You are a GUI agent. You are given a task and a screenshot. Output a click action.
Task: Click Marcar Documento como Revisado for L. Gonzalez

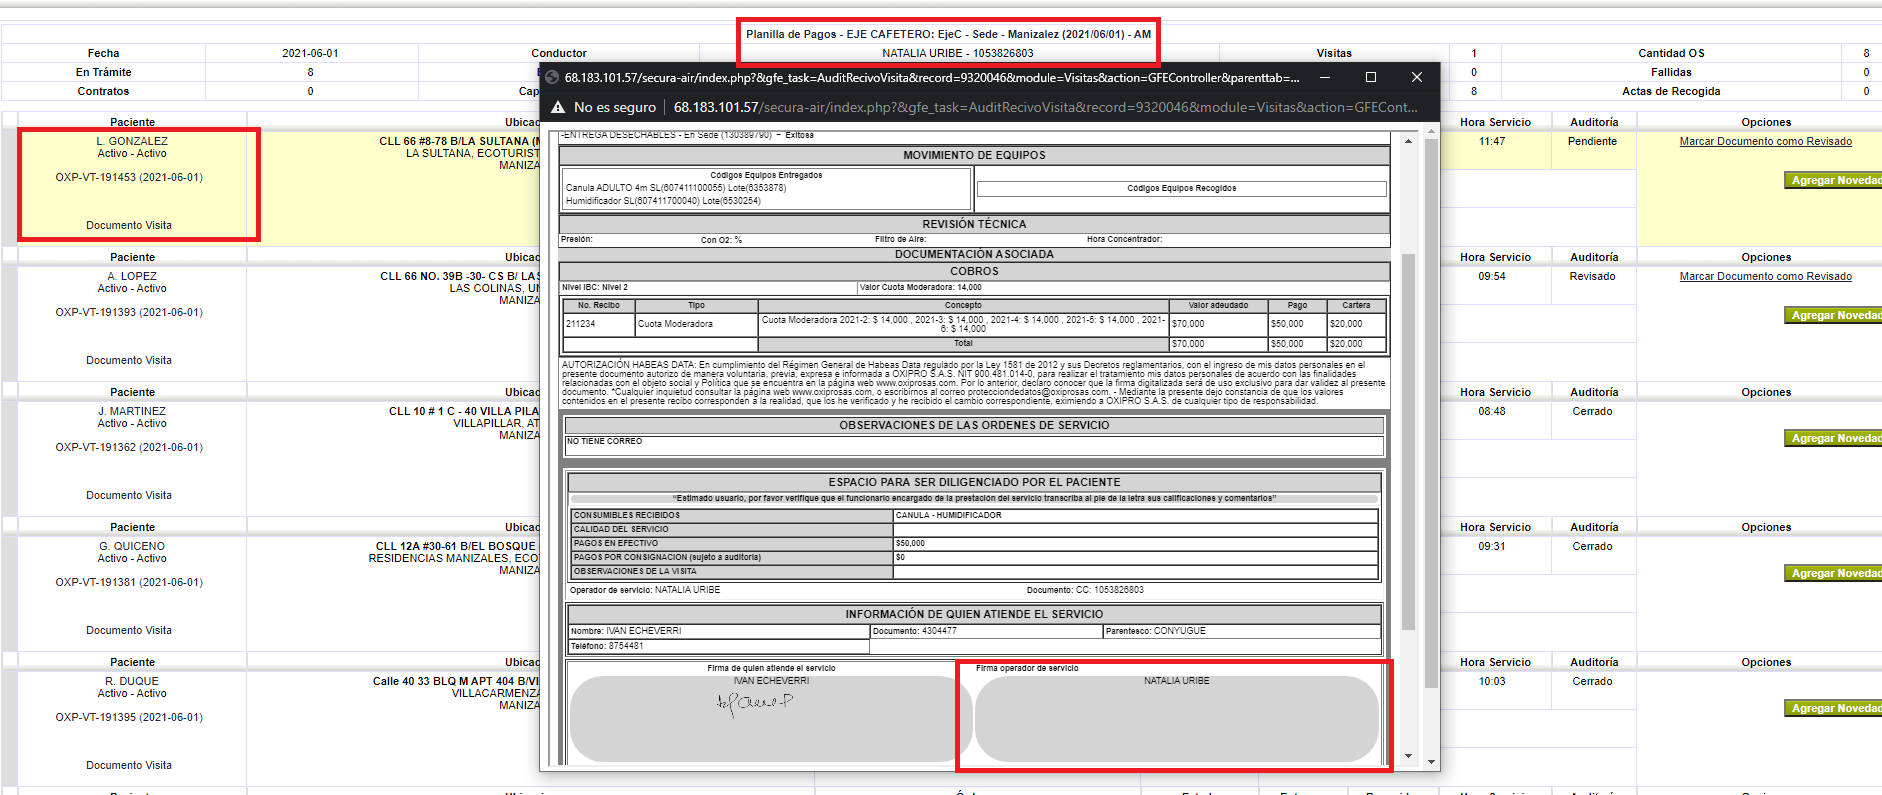coord(1765,141)
